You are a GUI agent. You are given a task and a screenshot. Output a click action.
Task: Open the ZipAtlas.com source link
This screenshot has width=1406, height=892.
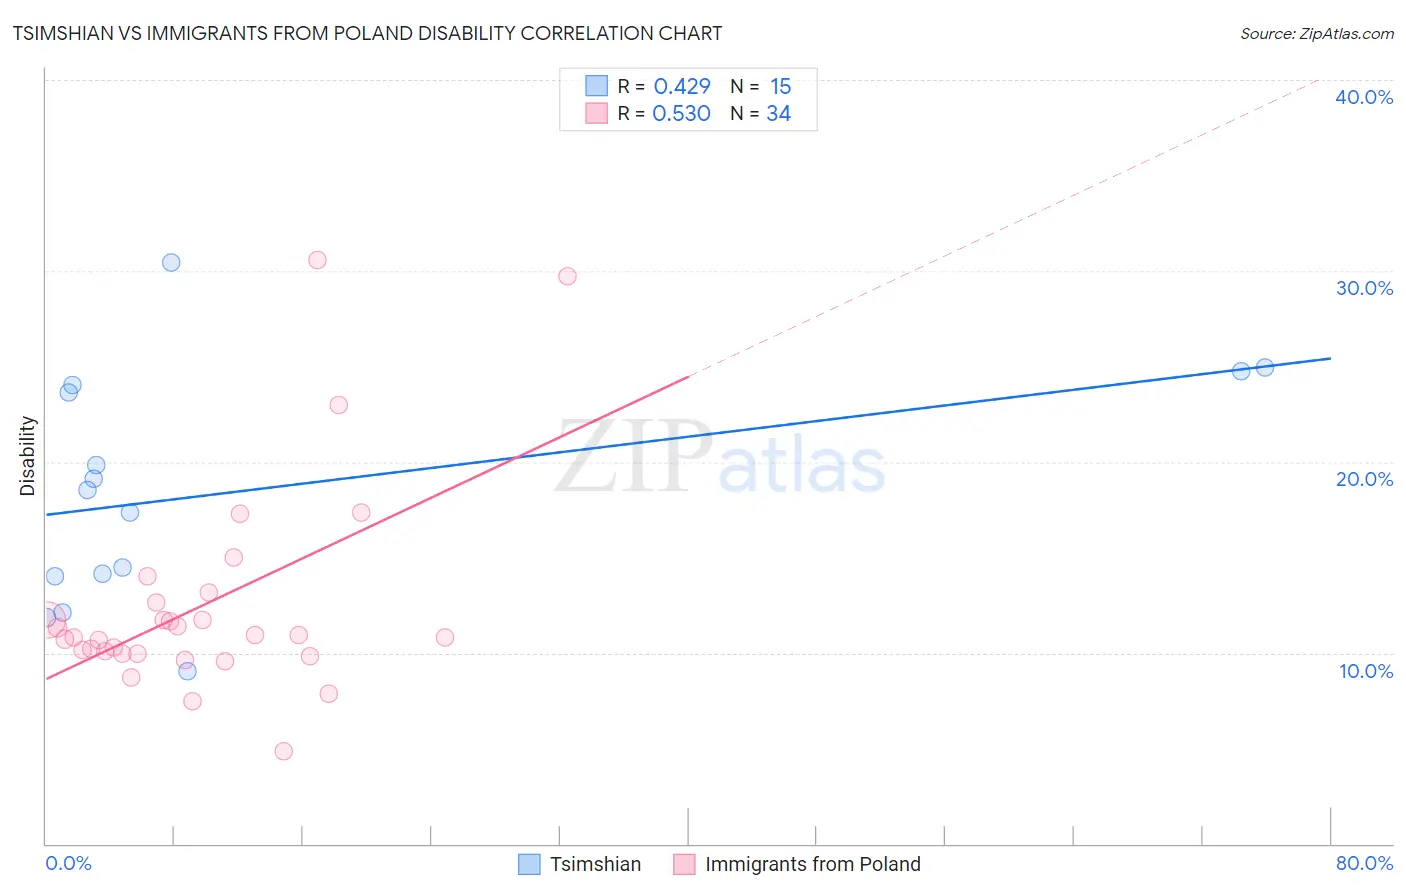click(x=1317, y=34)
